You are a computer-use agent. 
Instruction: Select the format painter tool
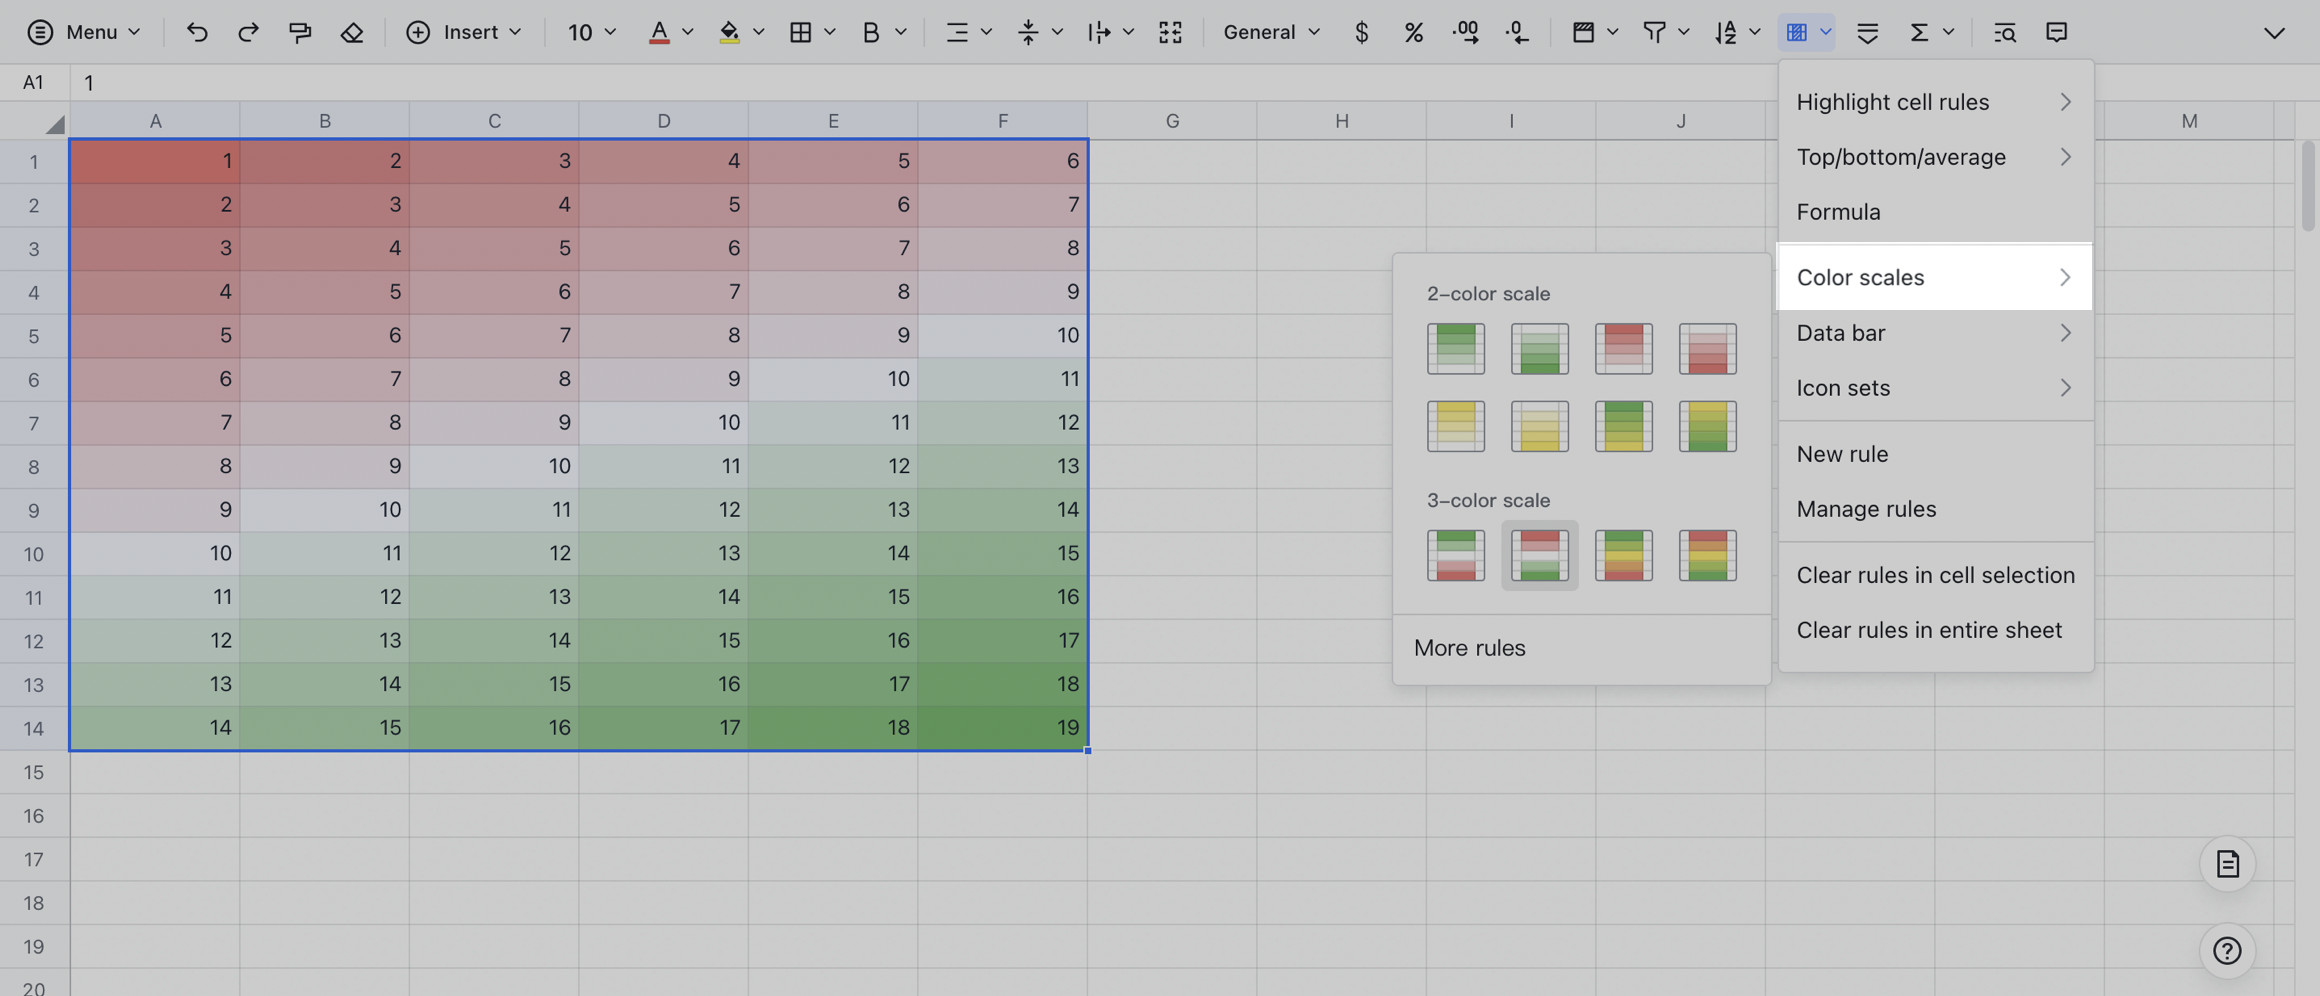click(300, 32)
